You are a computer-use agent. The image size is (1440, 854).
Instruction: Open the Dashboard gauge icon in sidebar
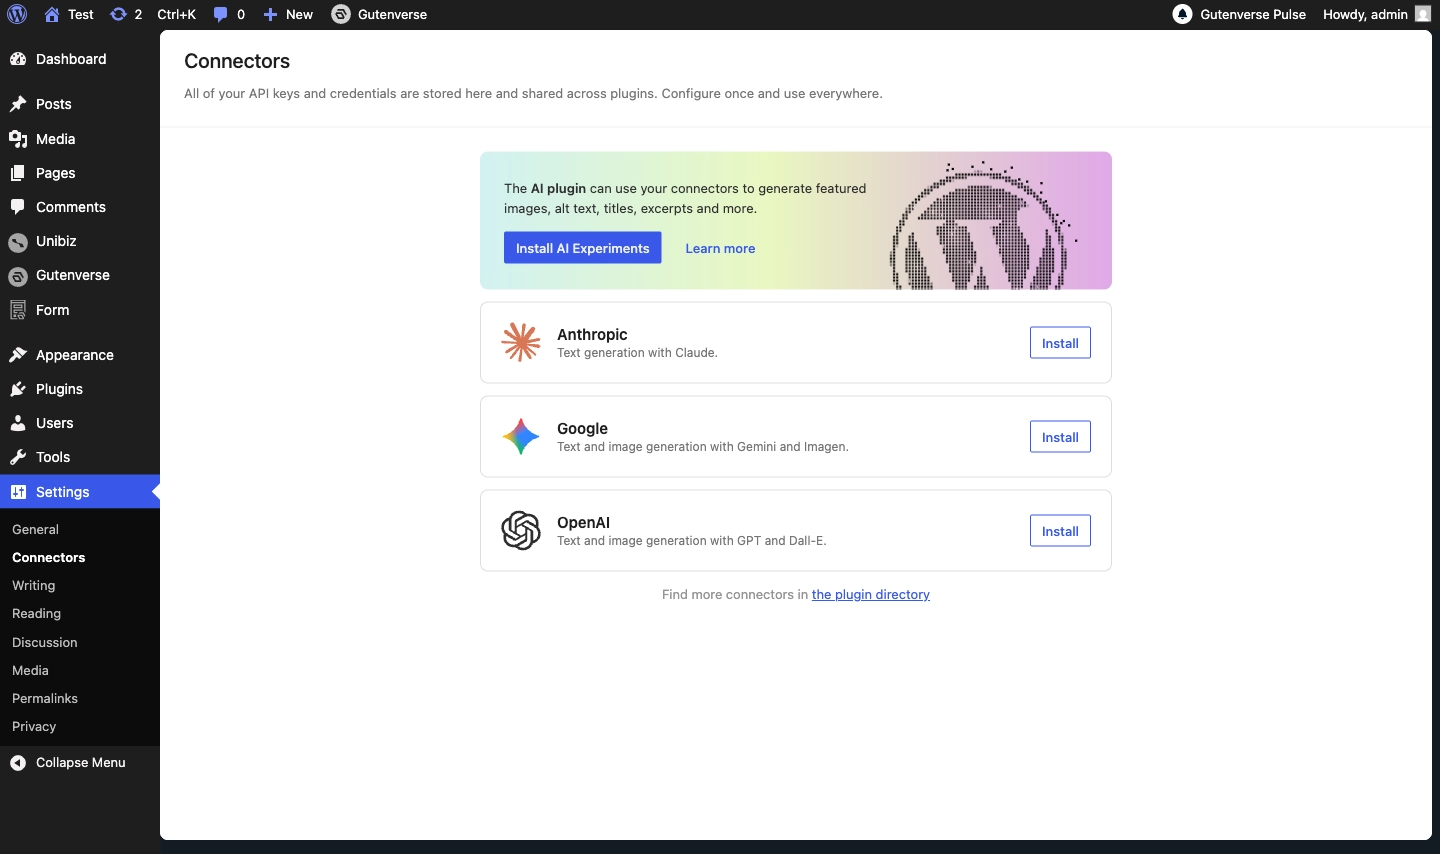coord(18,59)
